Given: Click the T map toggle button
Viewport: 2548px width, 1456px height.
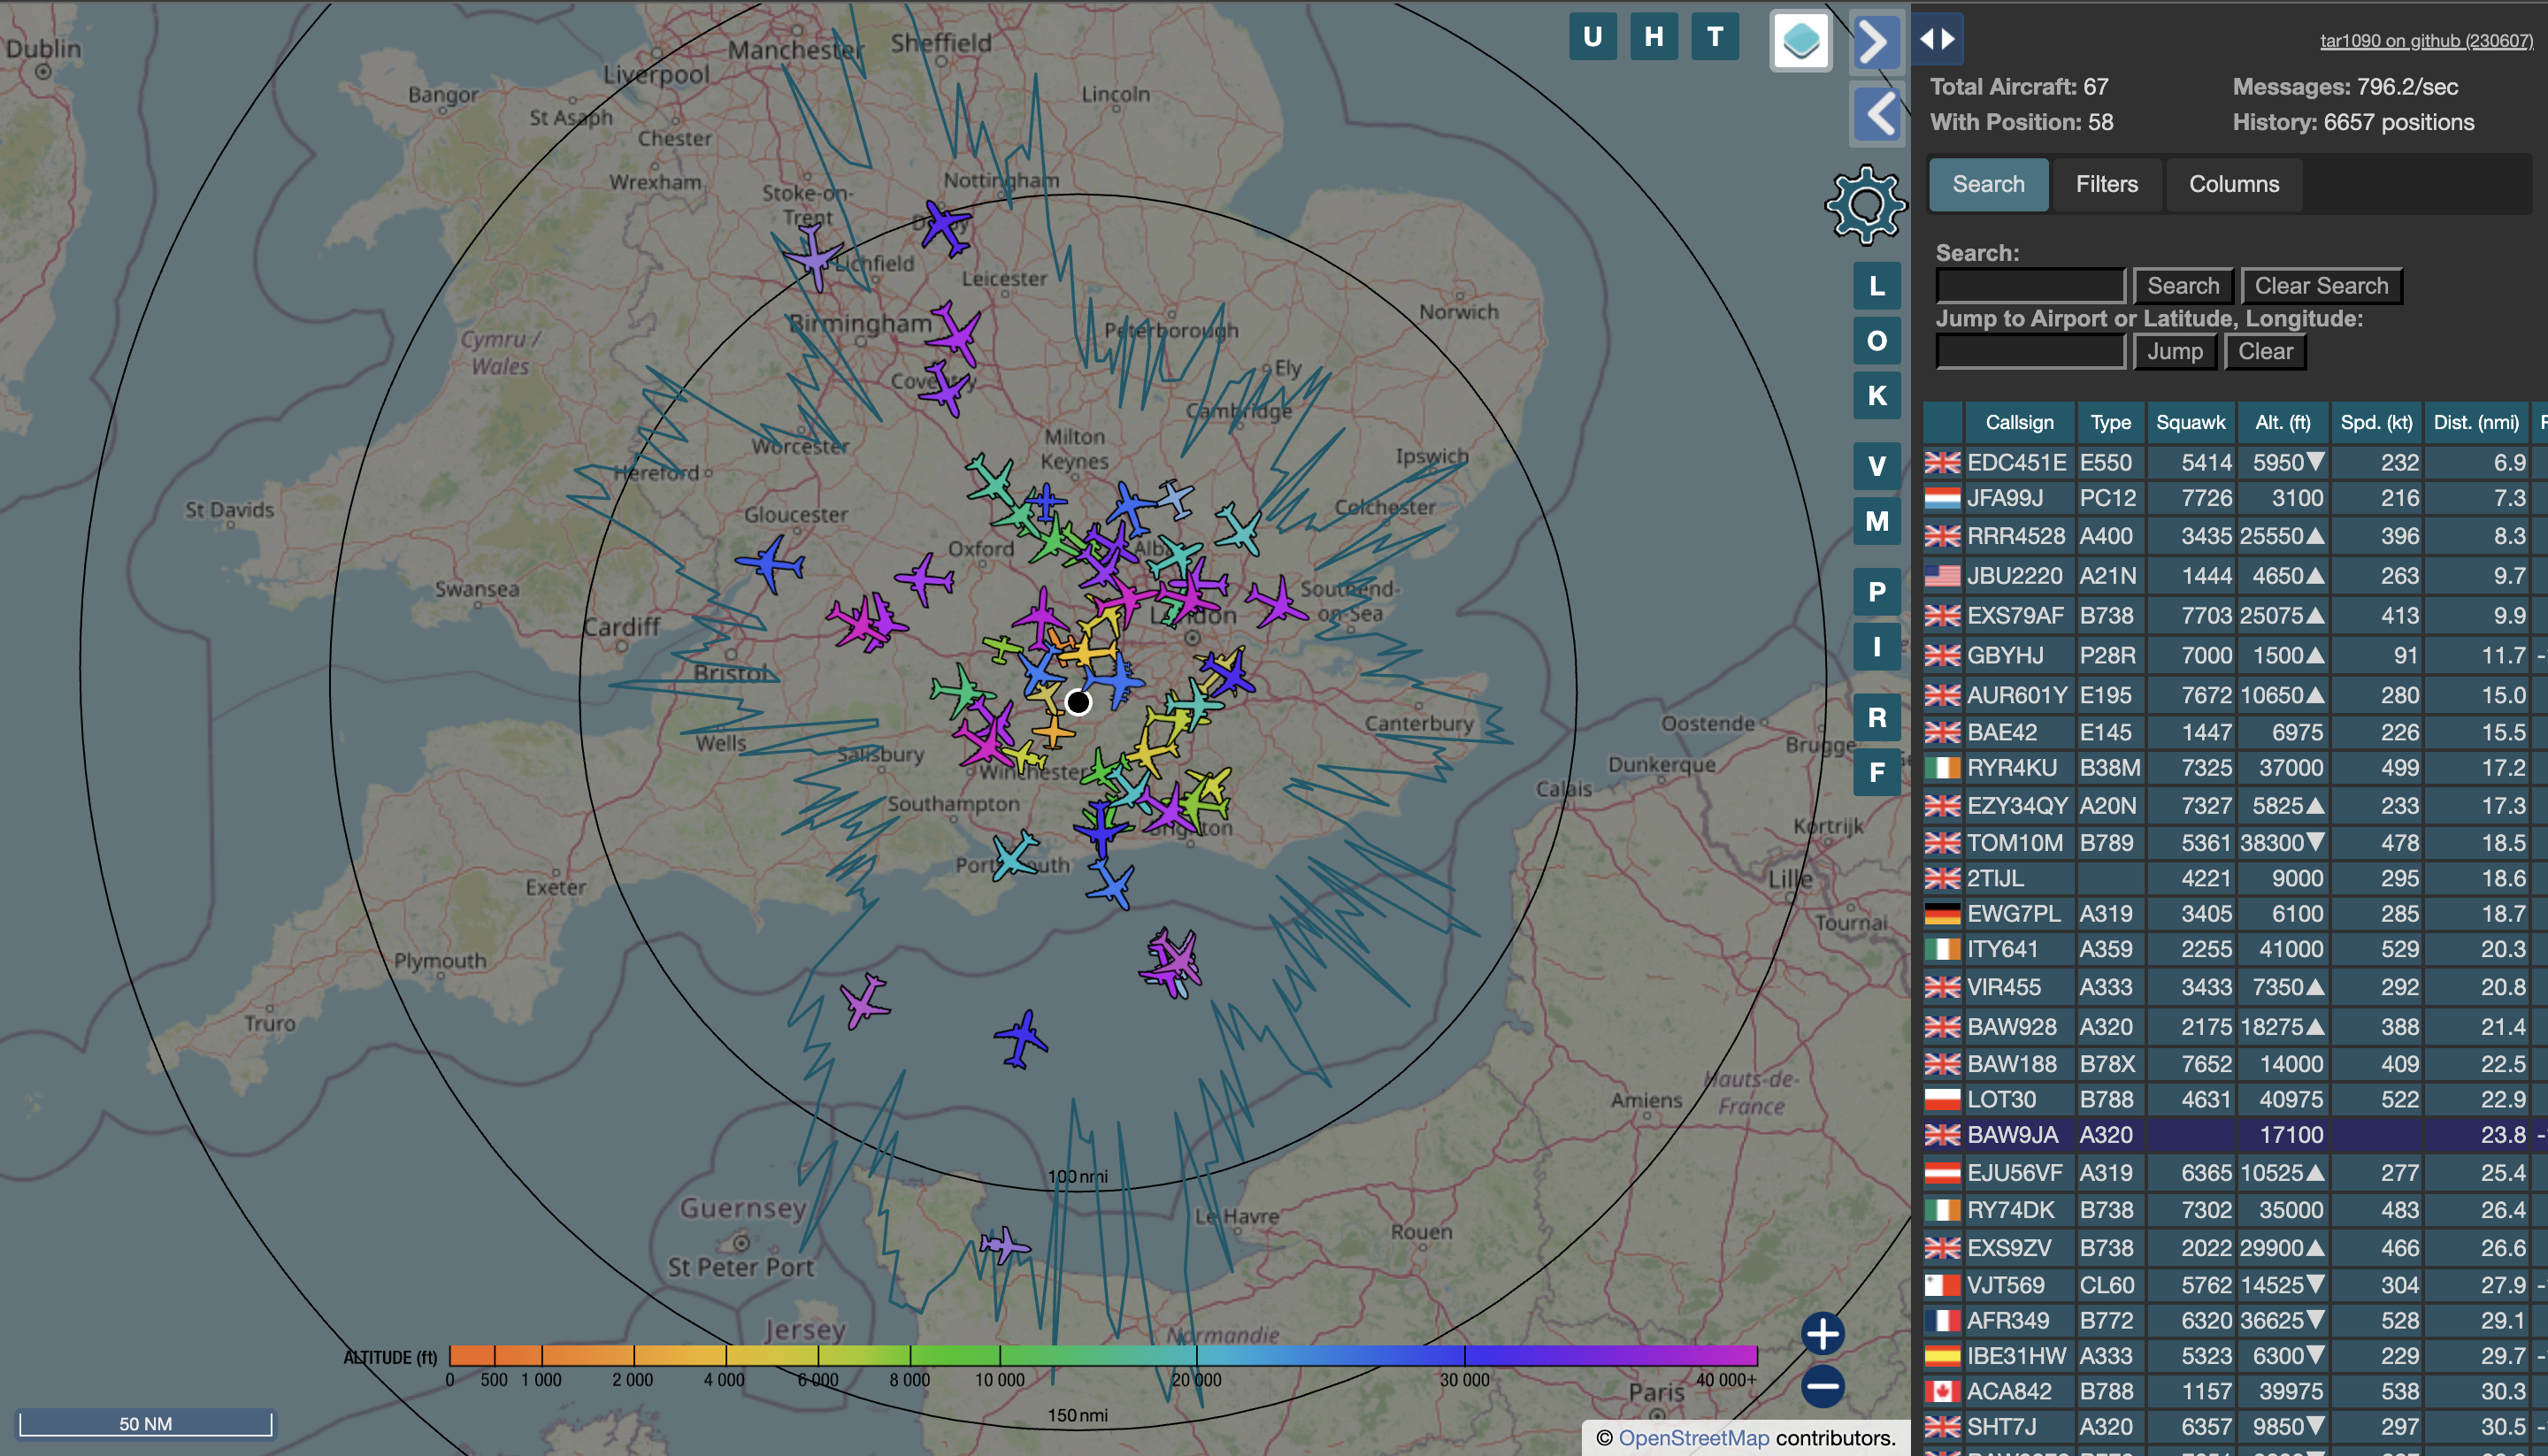Looking at the screenshot, I should (1714, 38).
